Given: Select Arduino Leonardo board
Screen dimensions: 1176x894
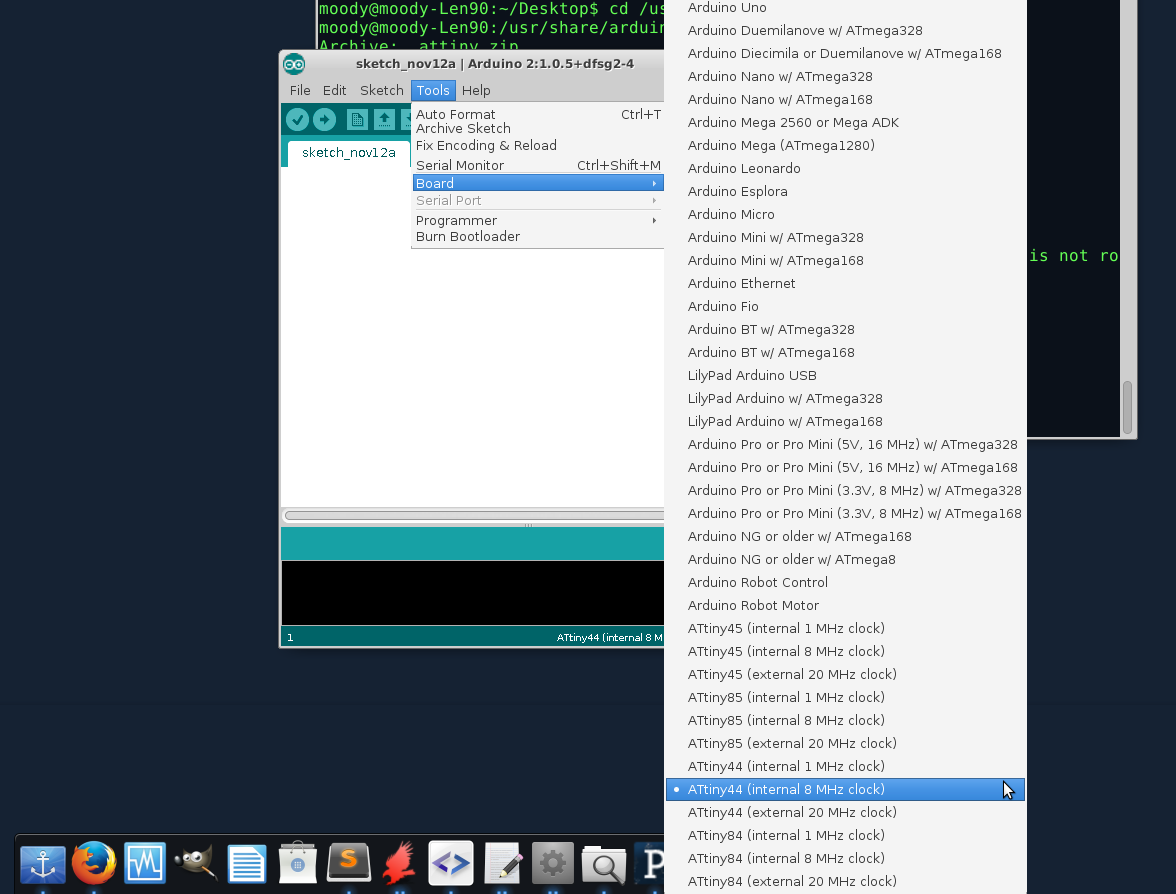Looking at the screenshot, I should (x=845, y=168).
